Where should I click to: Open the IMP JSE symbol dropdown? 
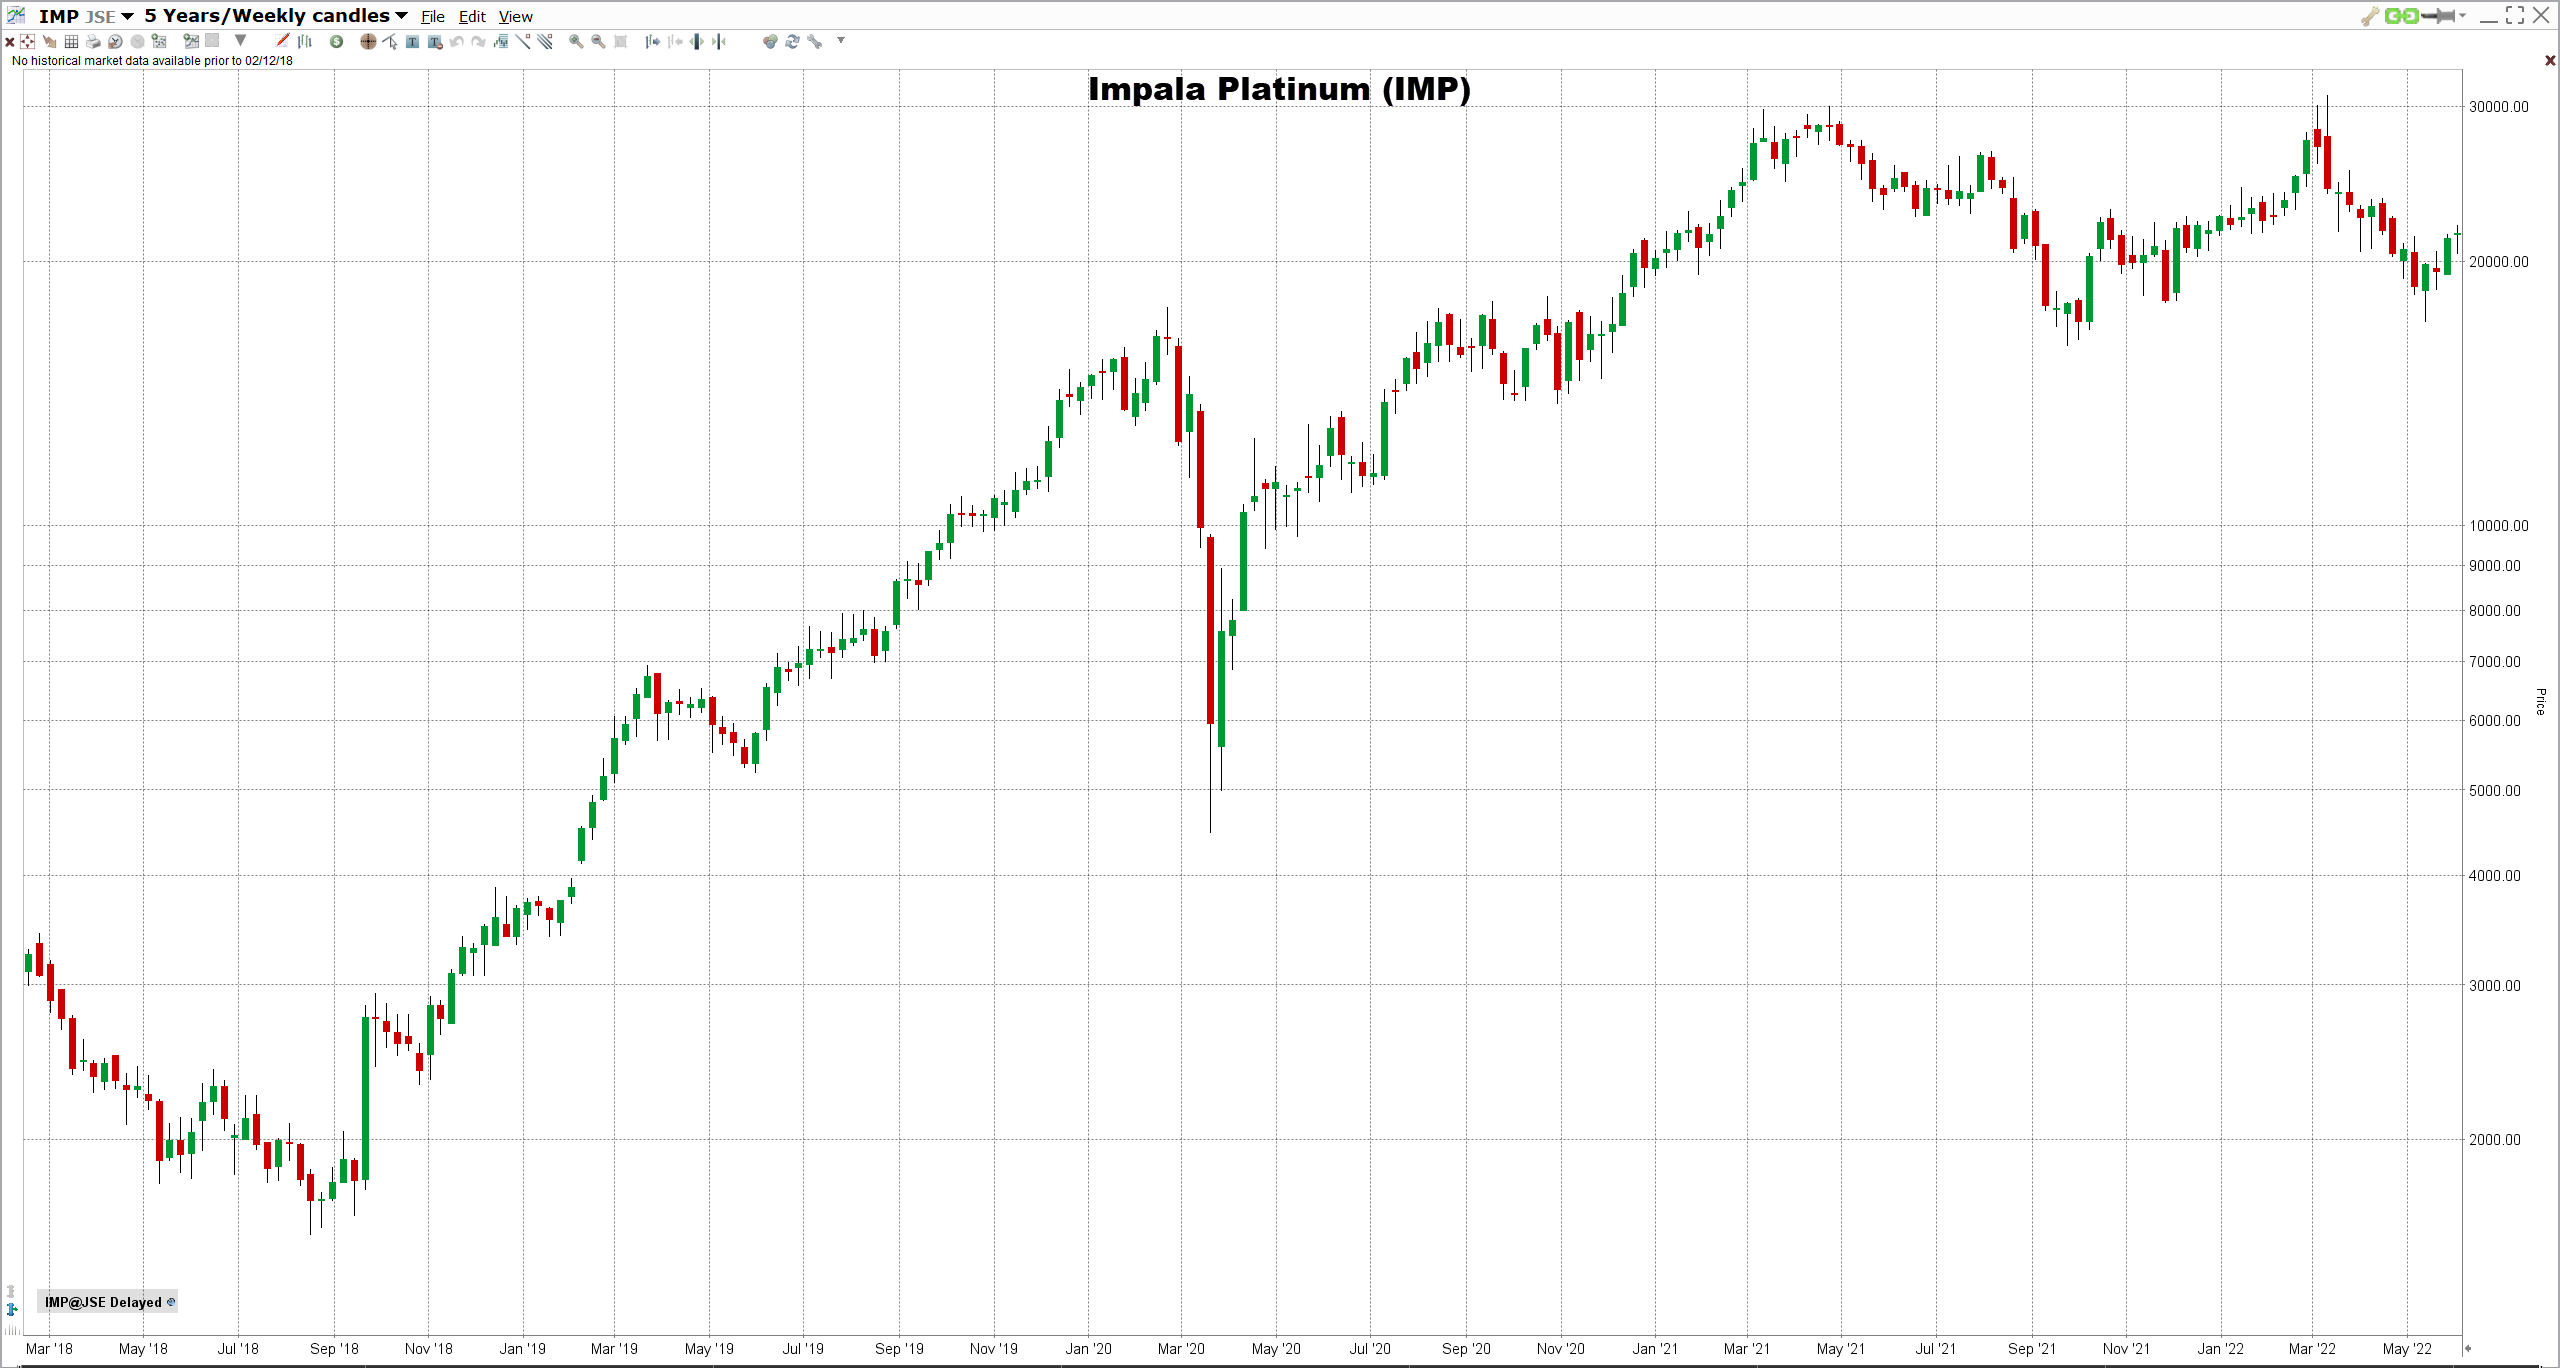click(x=86, y=16)
